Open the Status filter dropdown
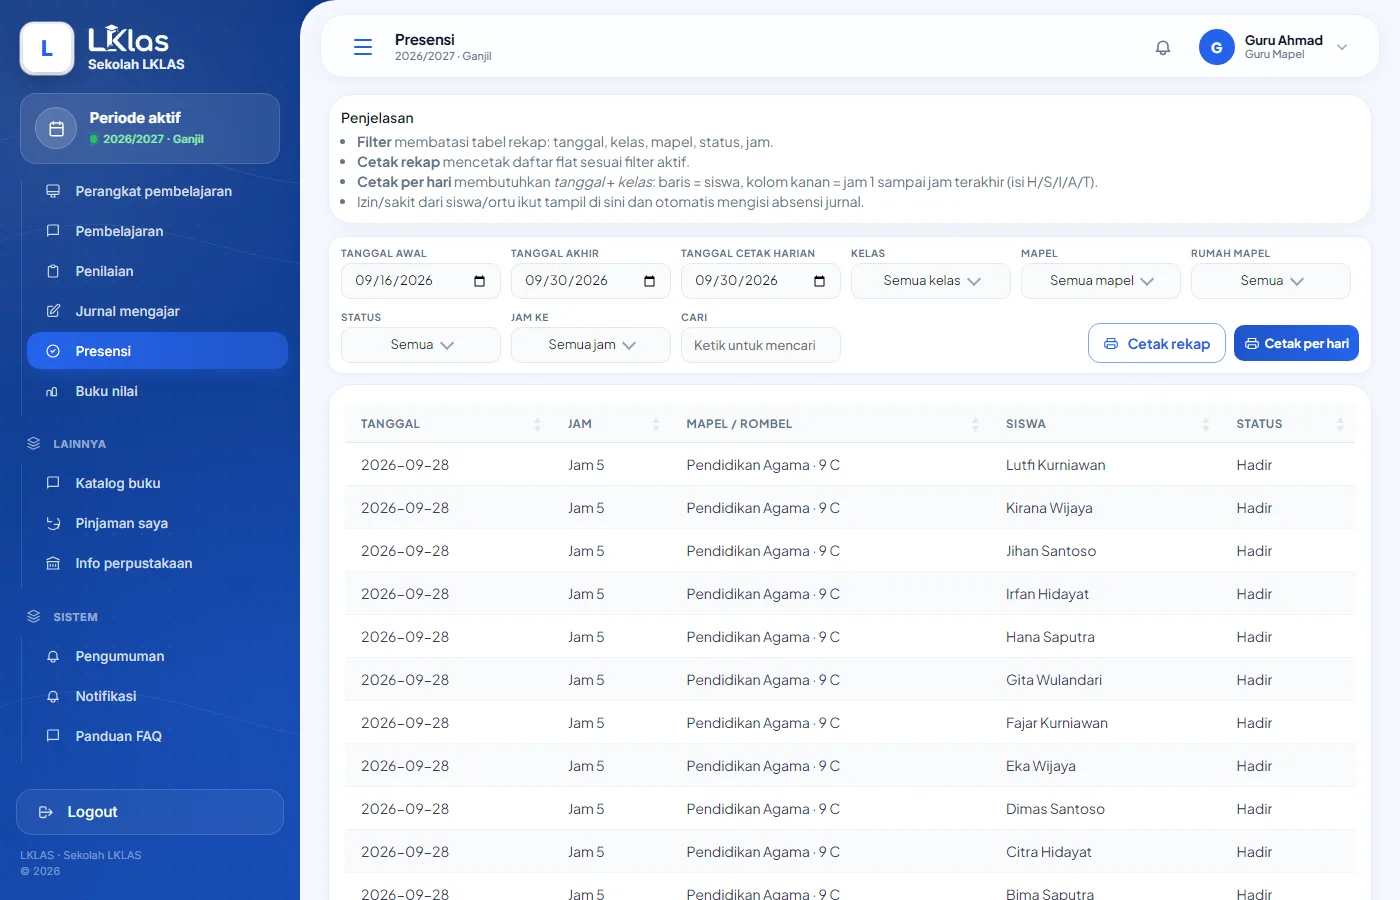 pos(421,345)
